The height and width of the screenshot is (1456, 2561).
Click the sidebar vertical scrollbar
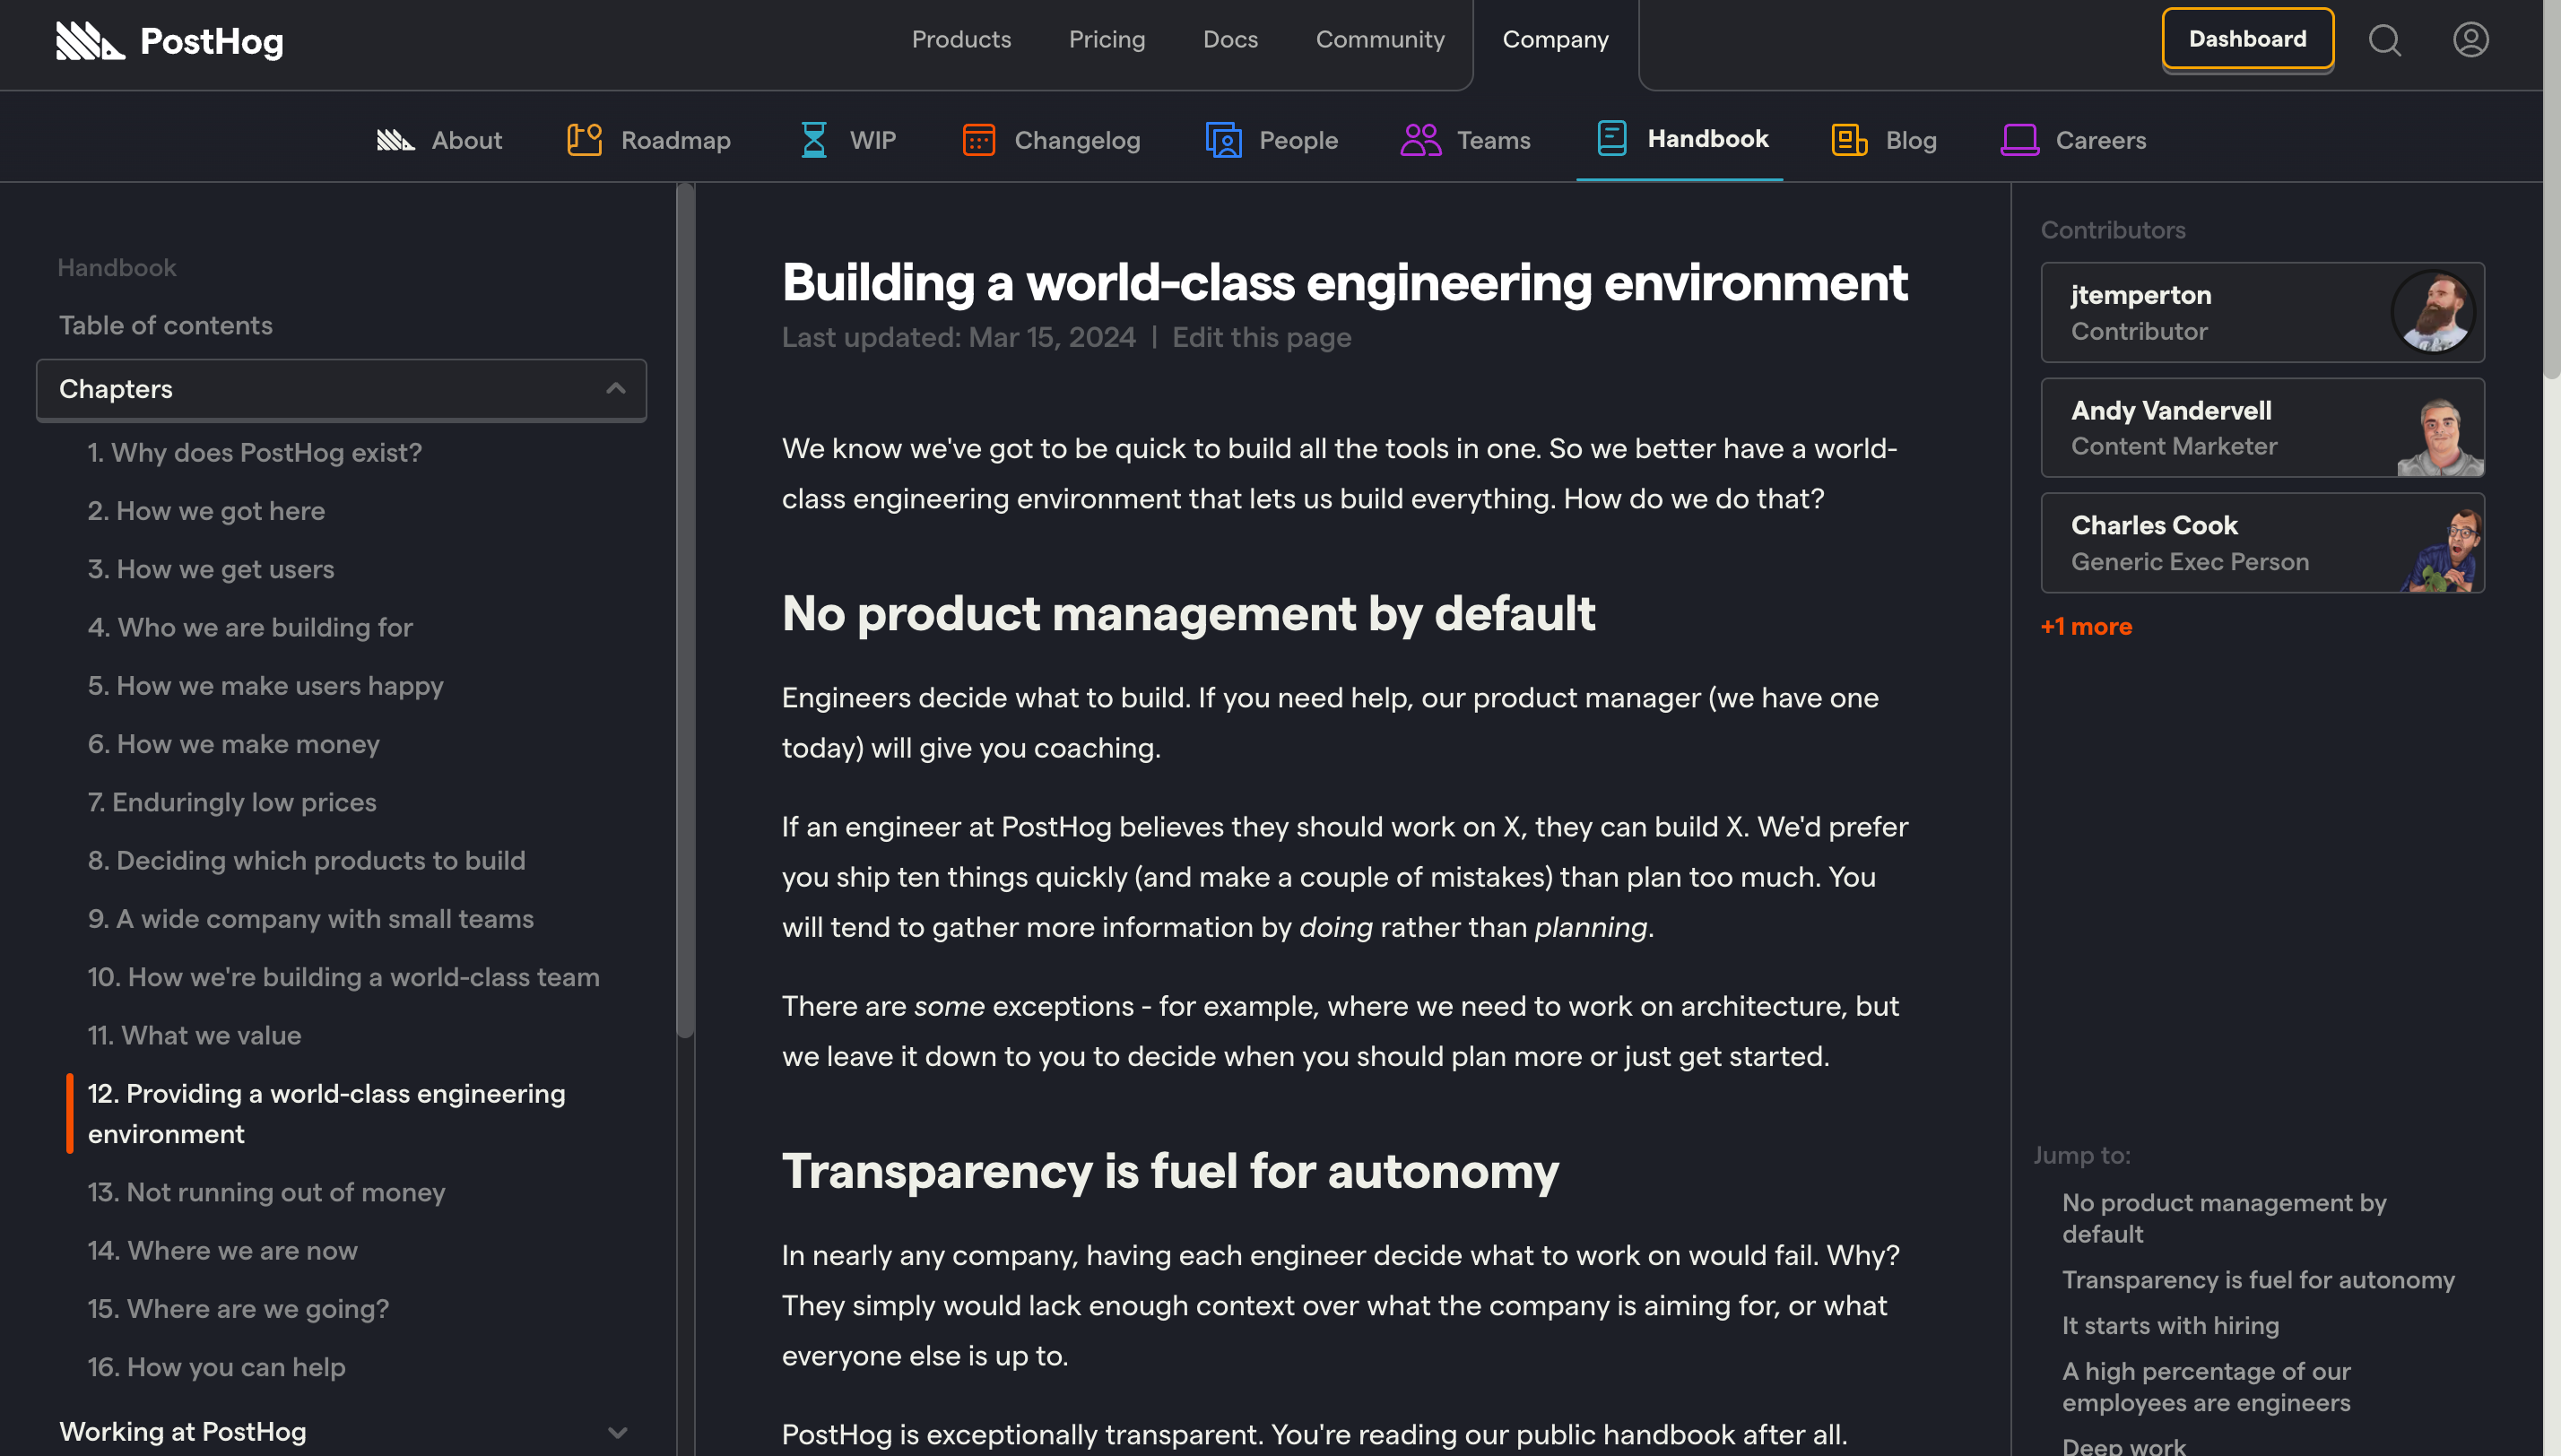click(x=685, y=610)
